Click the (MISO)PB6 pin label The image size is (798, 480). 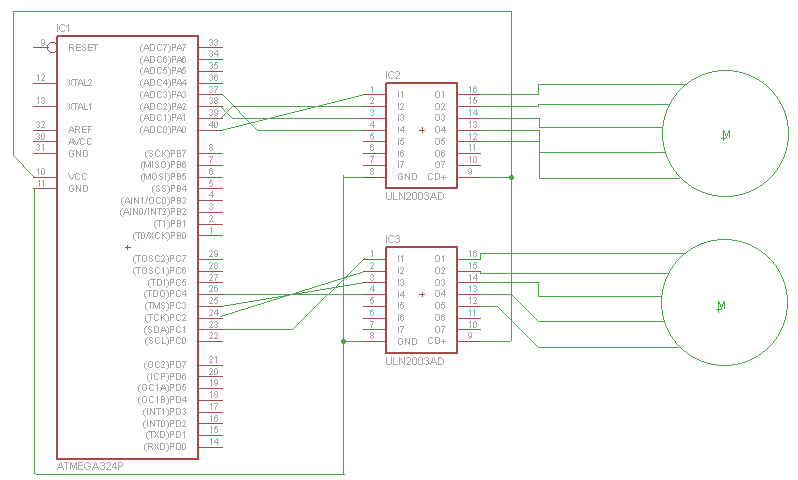pyautogui.click(x=163, y=165)
